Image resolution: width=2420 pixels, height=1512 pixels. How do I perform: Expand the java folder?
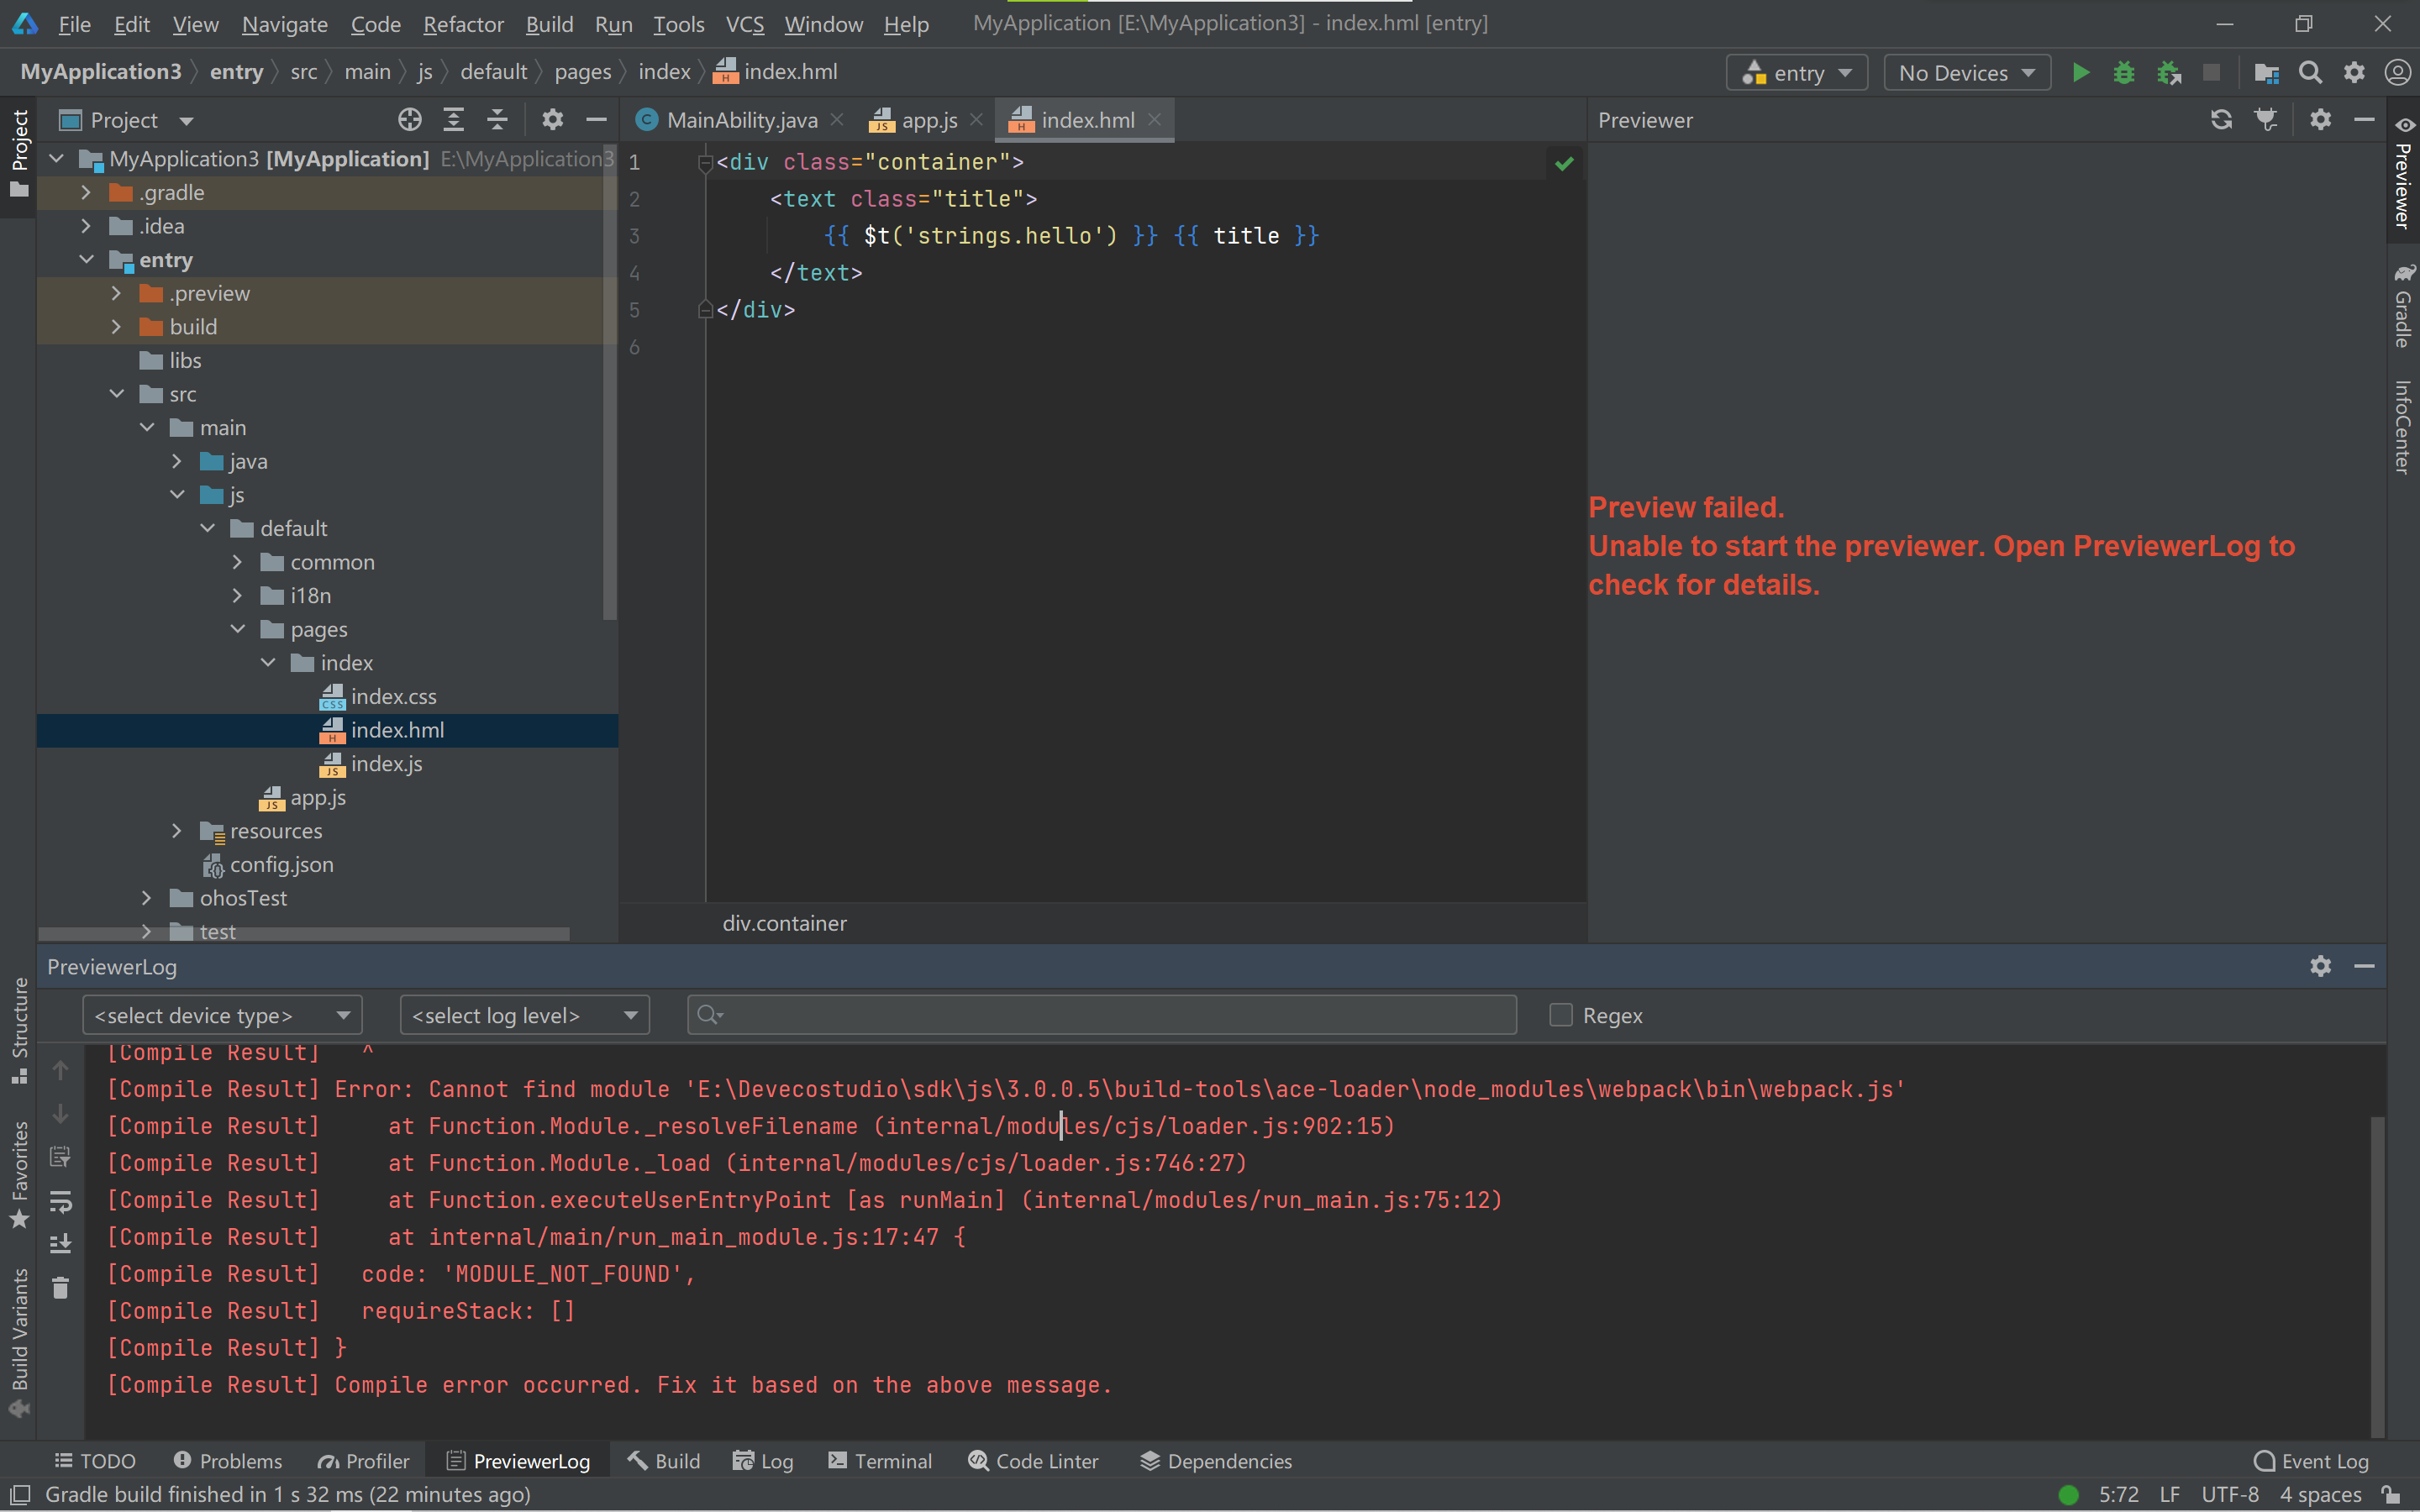pos(177,461)
